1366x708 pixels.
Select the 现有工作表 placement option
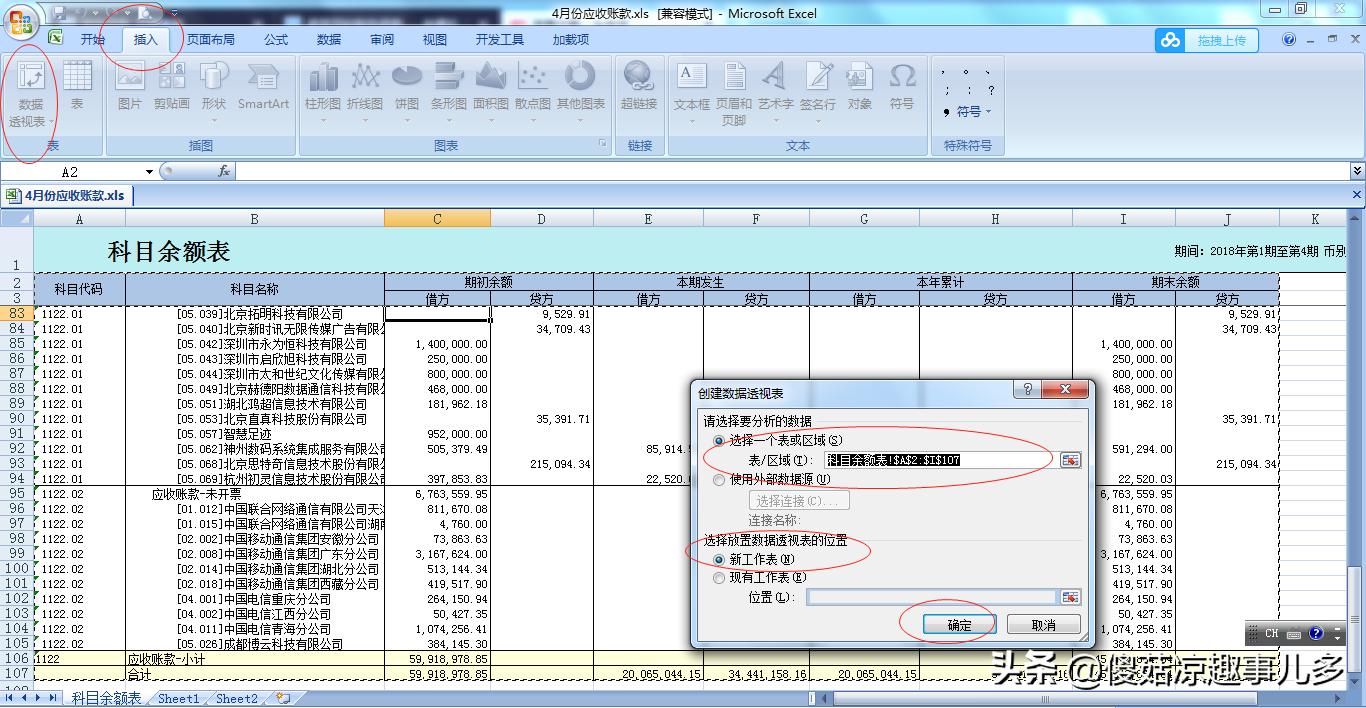point(719,578)
